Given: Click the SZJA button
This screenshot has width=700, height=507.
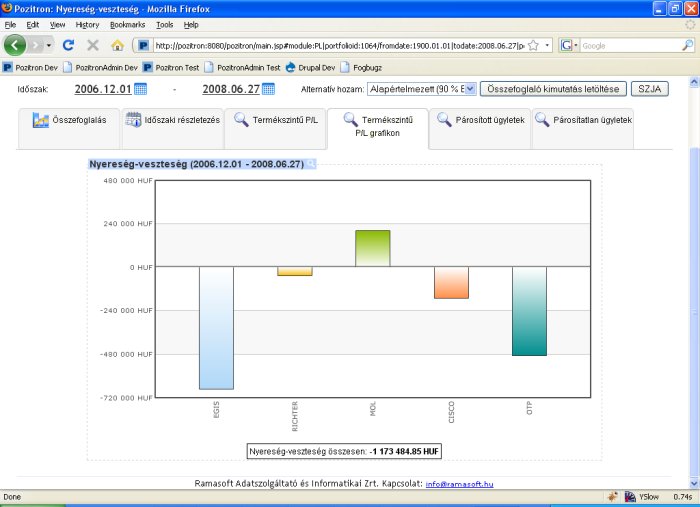Looking at the screenshot, I should pos(651,89).
